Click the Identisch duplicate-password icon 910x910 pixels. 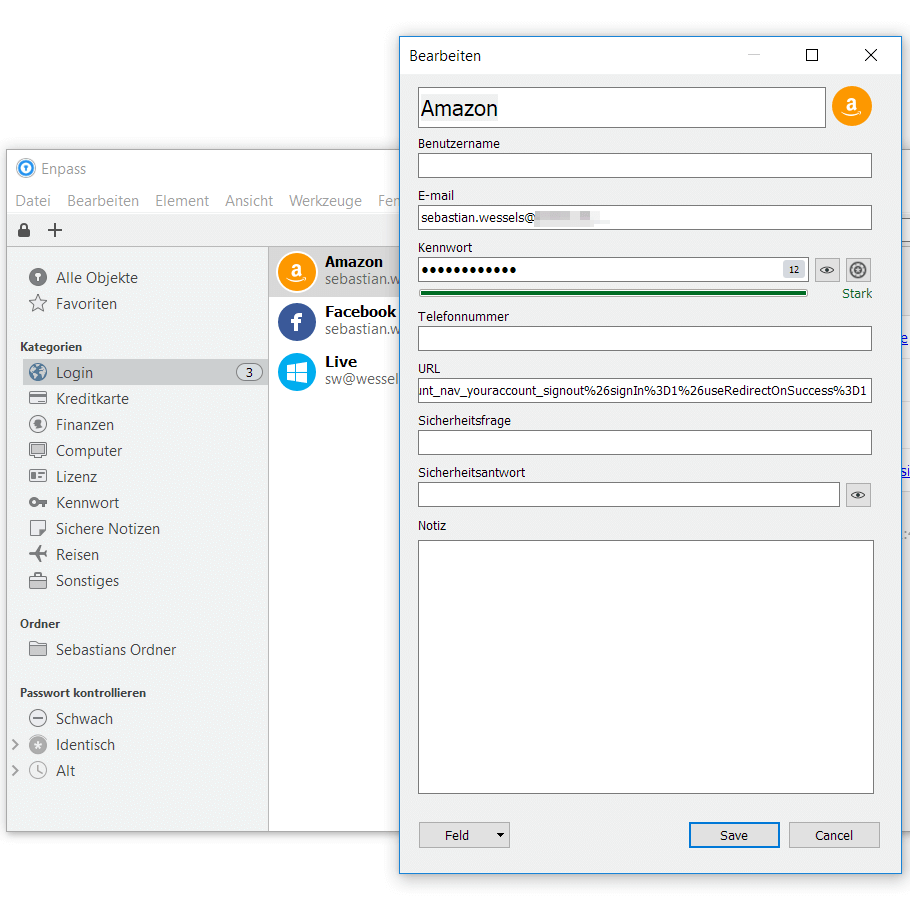(x=38, y=745)
